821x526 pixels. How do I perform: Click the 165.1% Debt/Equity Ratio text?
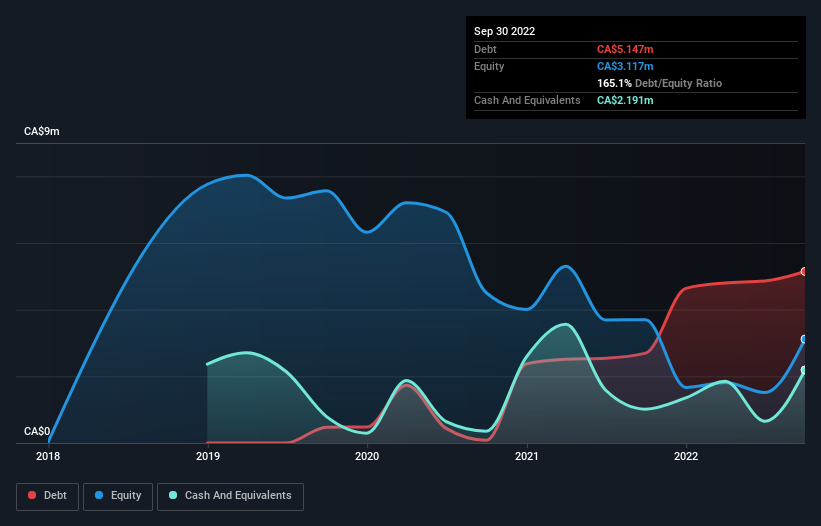(659, 83)
